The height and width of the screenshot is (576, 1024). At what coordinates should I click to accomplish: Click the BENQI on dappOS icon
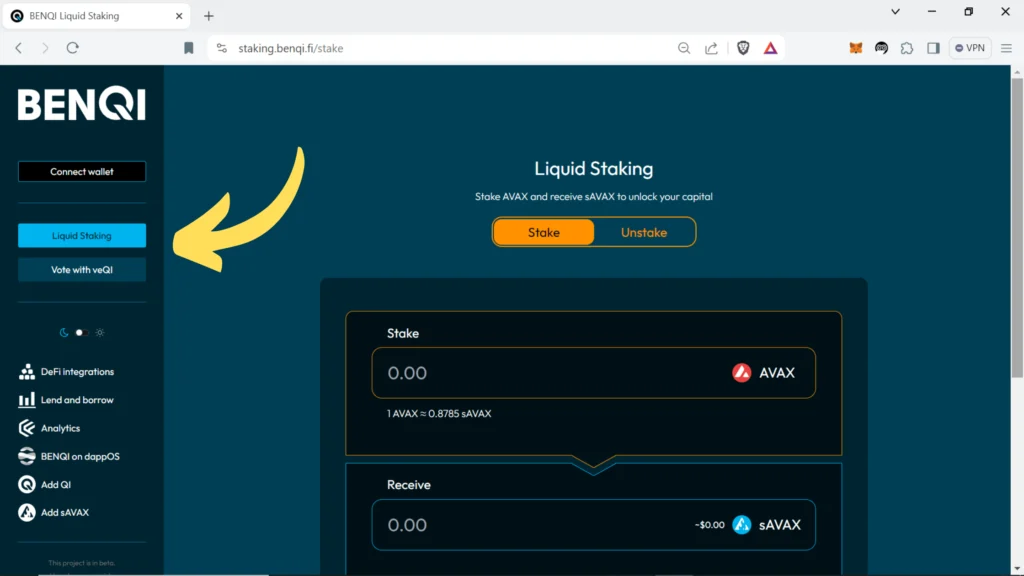27,456
